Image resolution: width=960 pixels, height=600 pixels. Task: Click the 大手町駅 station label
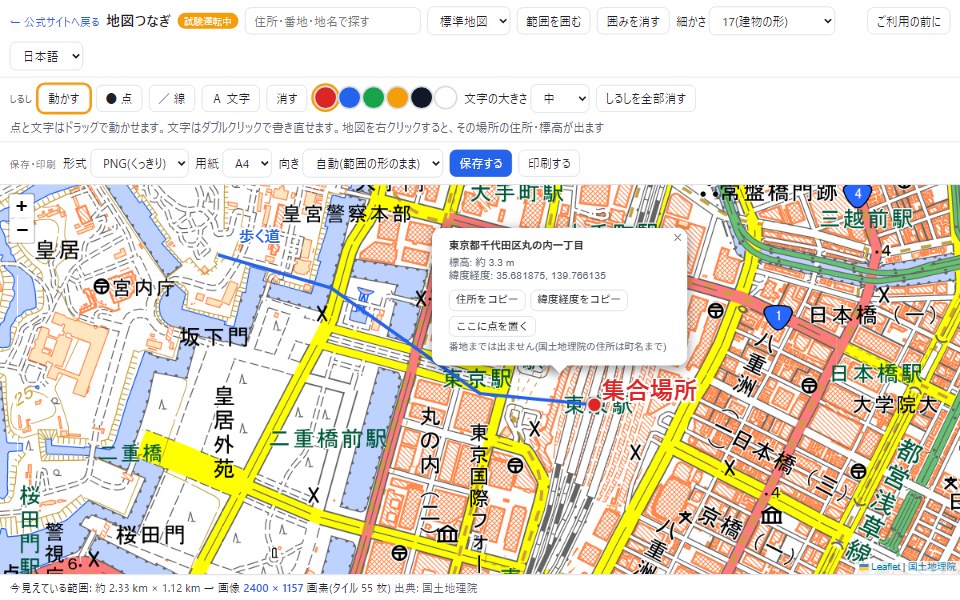pos(517,193)
